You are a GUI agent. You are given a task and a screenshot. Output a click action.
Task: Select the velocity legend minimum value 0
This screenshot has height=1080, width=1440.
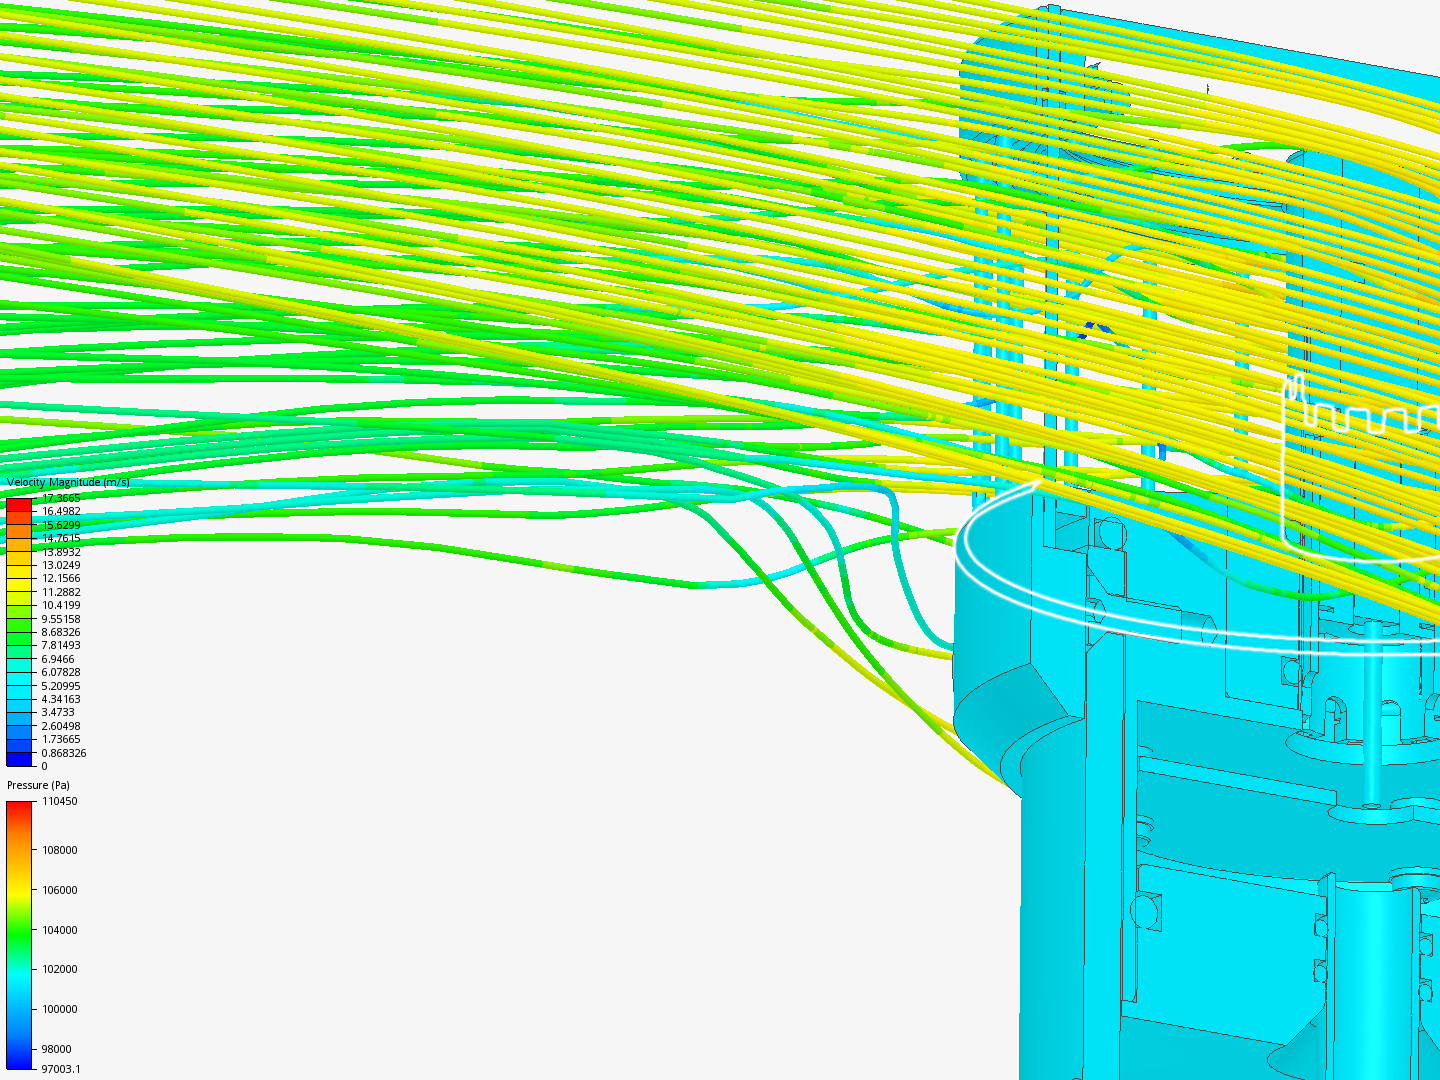44,766
